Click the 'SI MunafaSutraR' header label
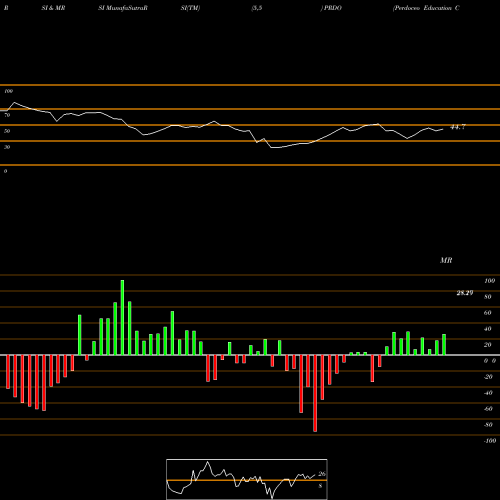 click(x=123, y=8)
